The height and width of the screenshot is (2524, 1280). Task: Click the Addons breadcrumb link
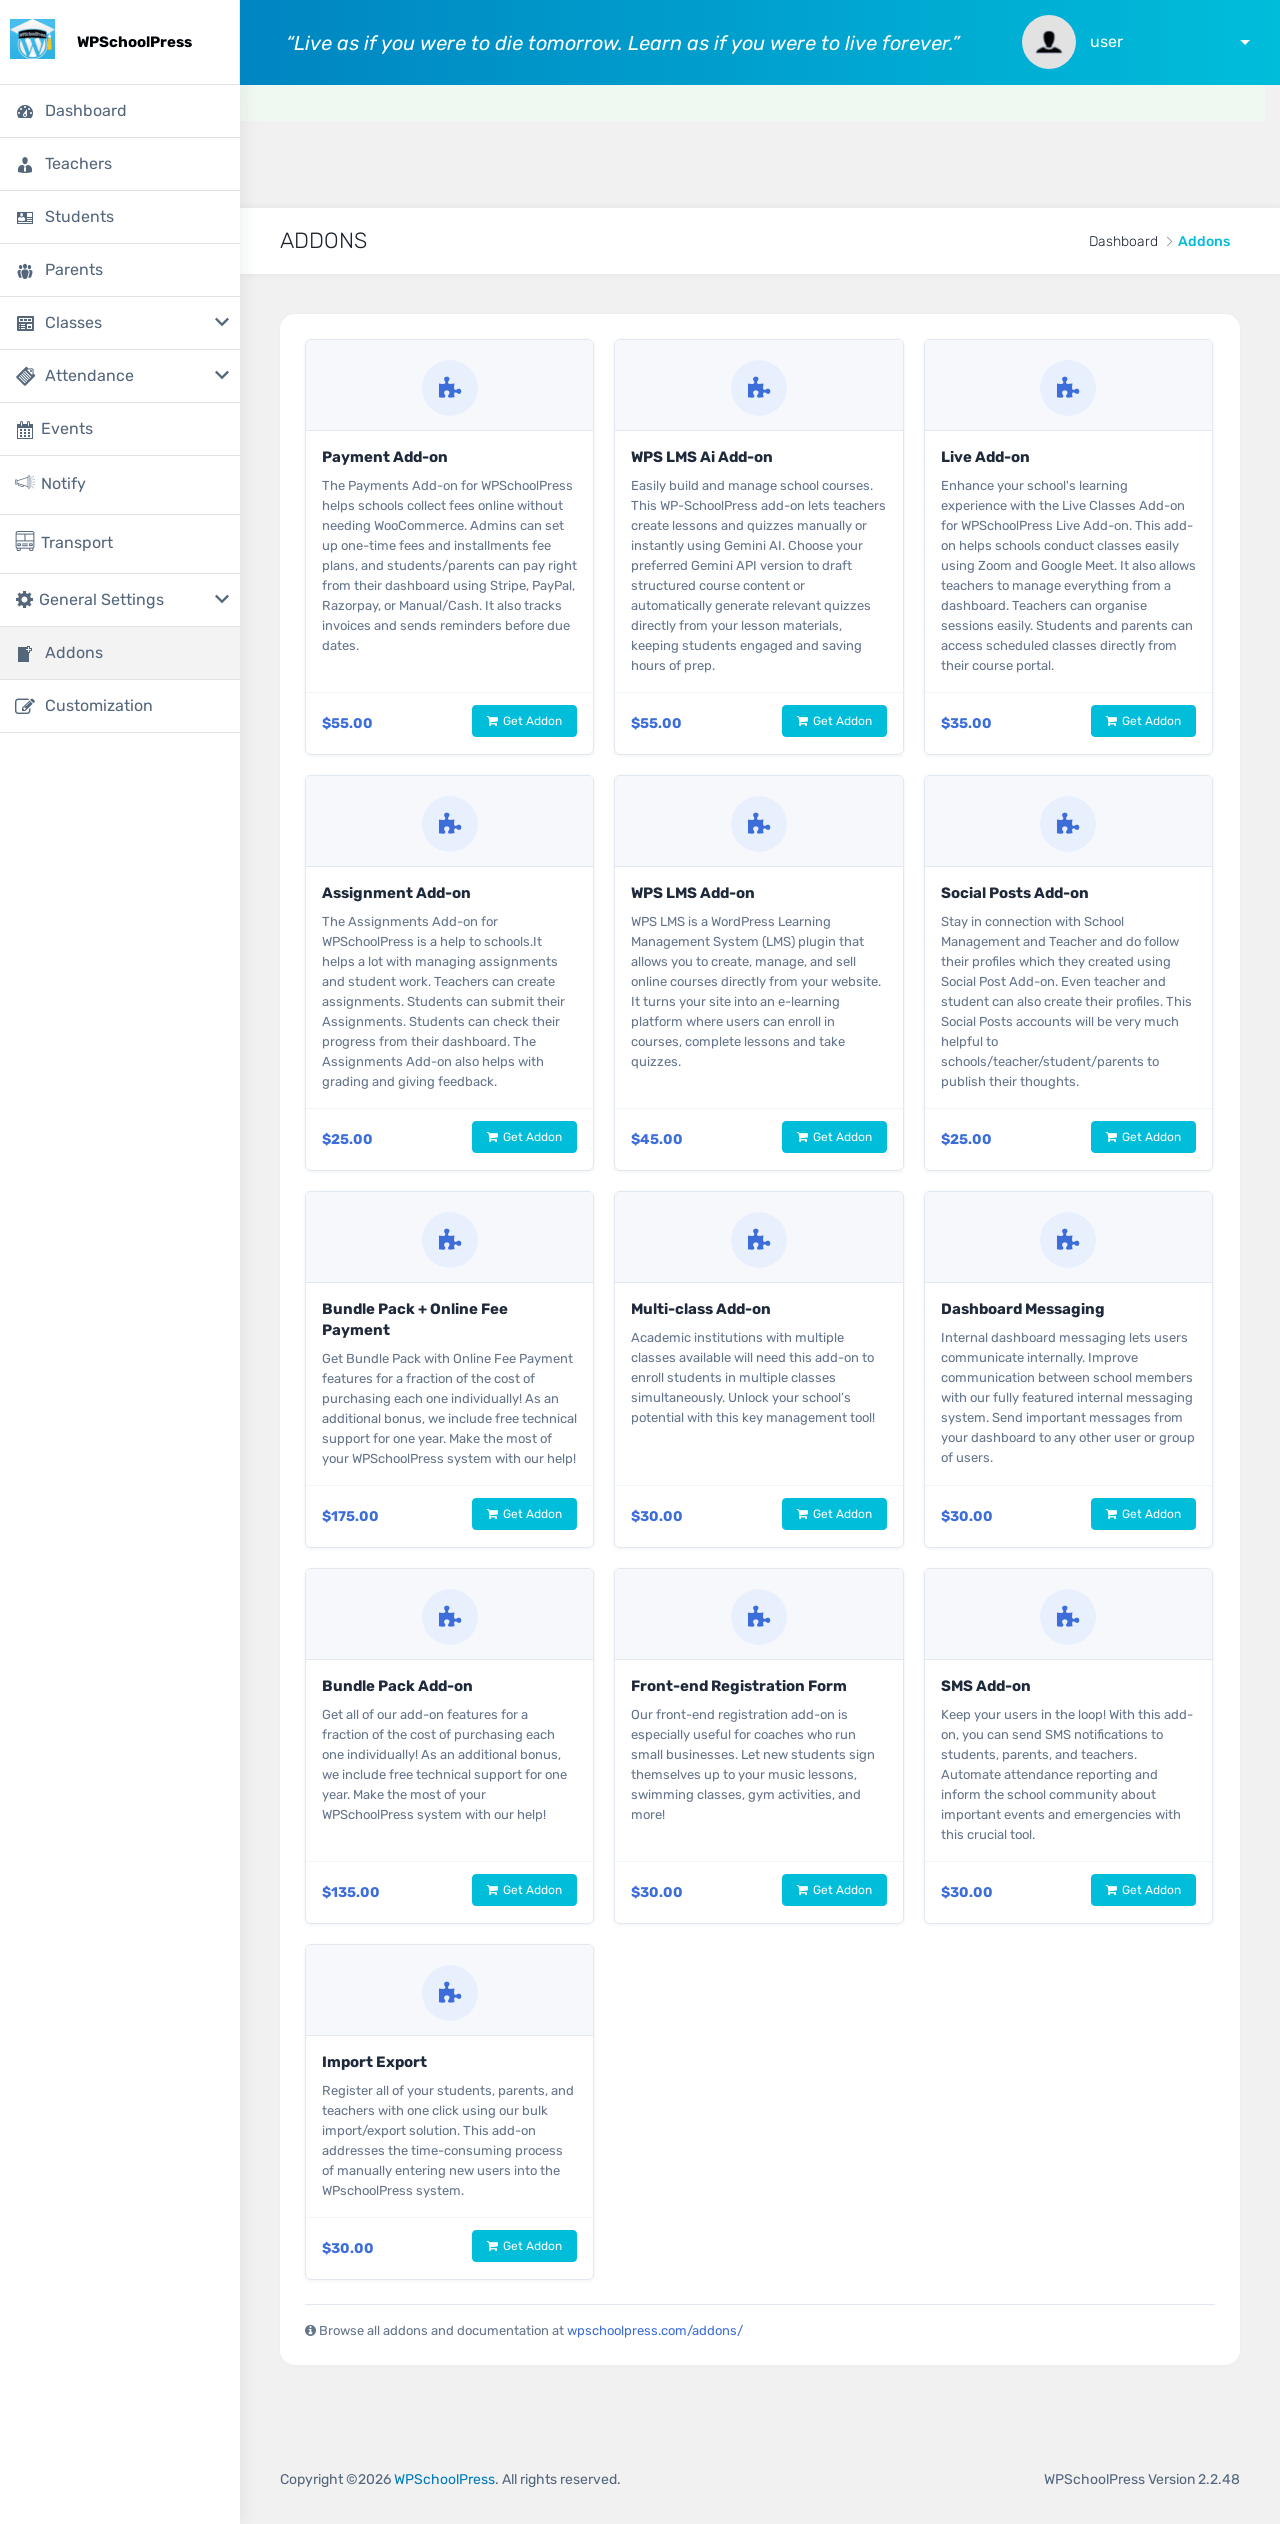pos(1204,241)
